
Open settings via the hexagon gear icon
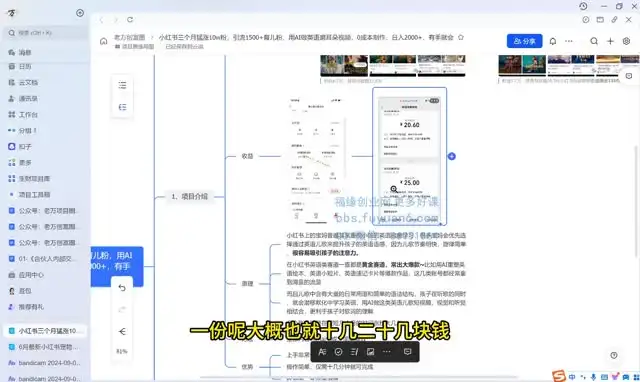click(x=627, y=41)
